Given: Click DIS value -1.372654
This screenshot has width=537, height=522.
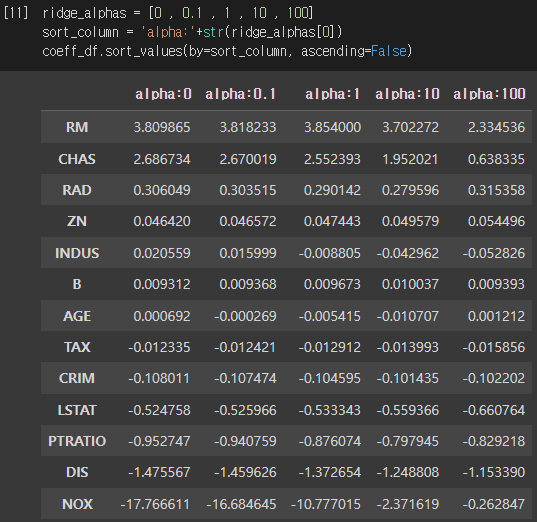Looking at the screenshot, I should [x=329, y=473].
